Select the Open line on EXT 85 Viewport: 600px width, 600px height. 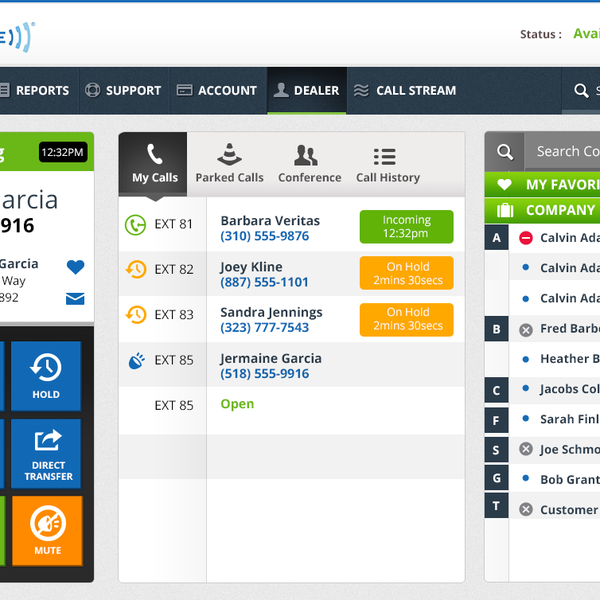coord(237,404)
